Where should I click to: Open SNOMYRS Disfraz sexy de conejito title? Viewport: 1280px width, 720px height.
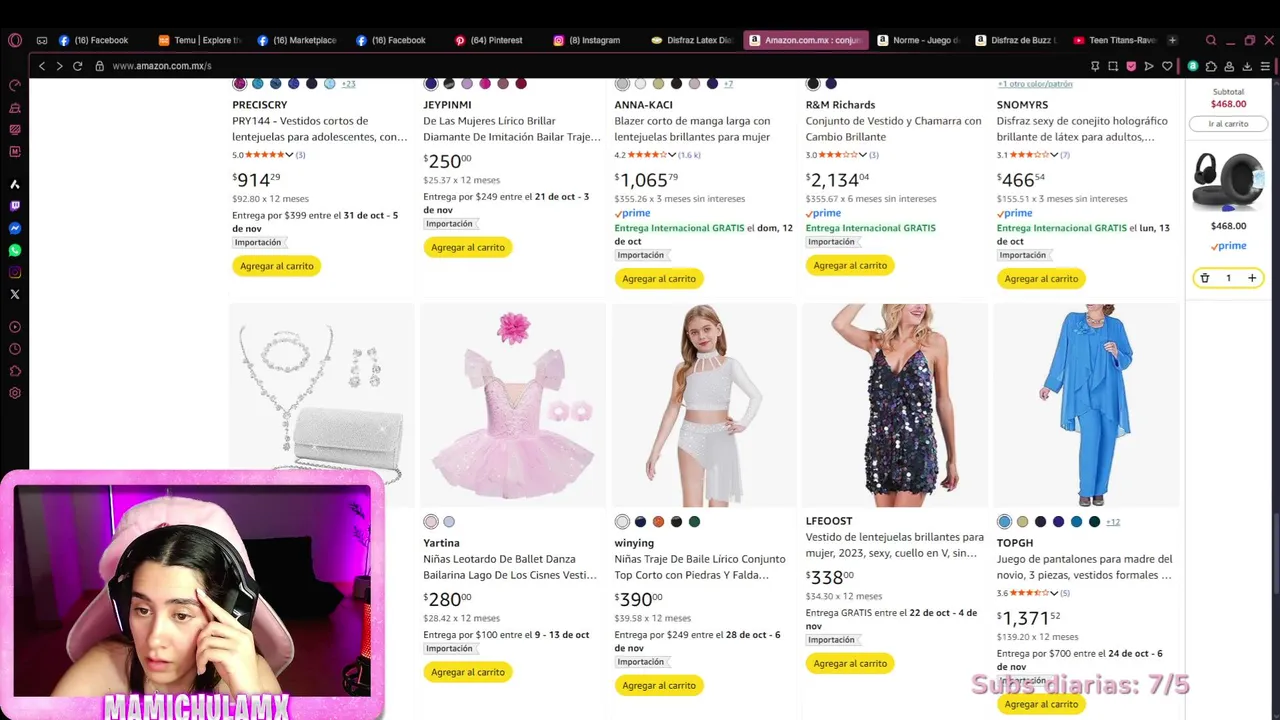(1082, 129)
